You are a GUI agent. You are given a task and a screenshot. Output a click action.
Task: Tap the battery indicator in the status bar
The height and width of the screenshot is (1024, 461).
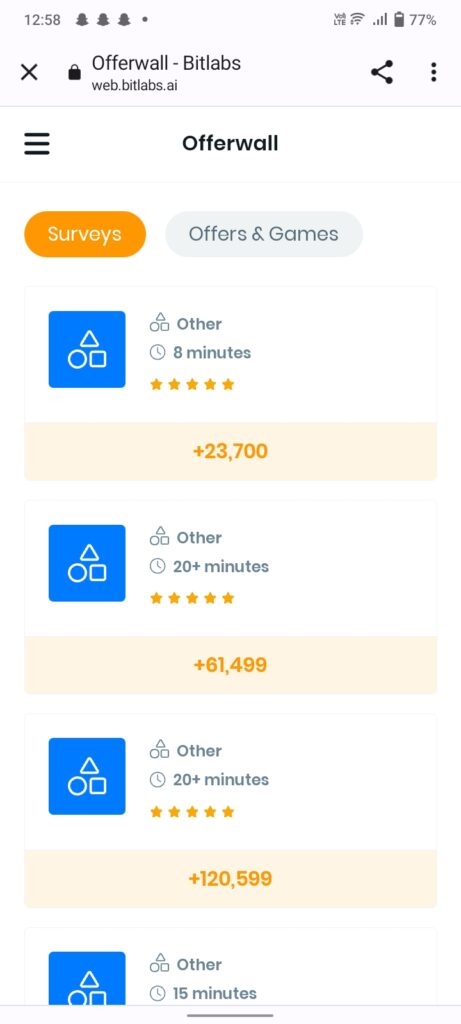click(x=399, y=20)
